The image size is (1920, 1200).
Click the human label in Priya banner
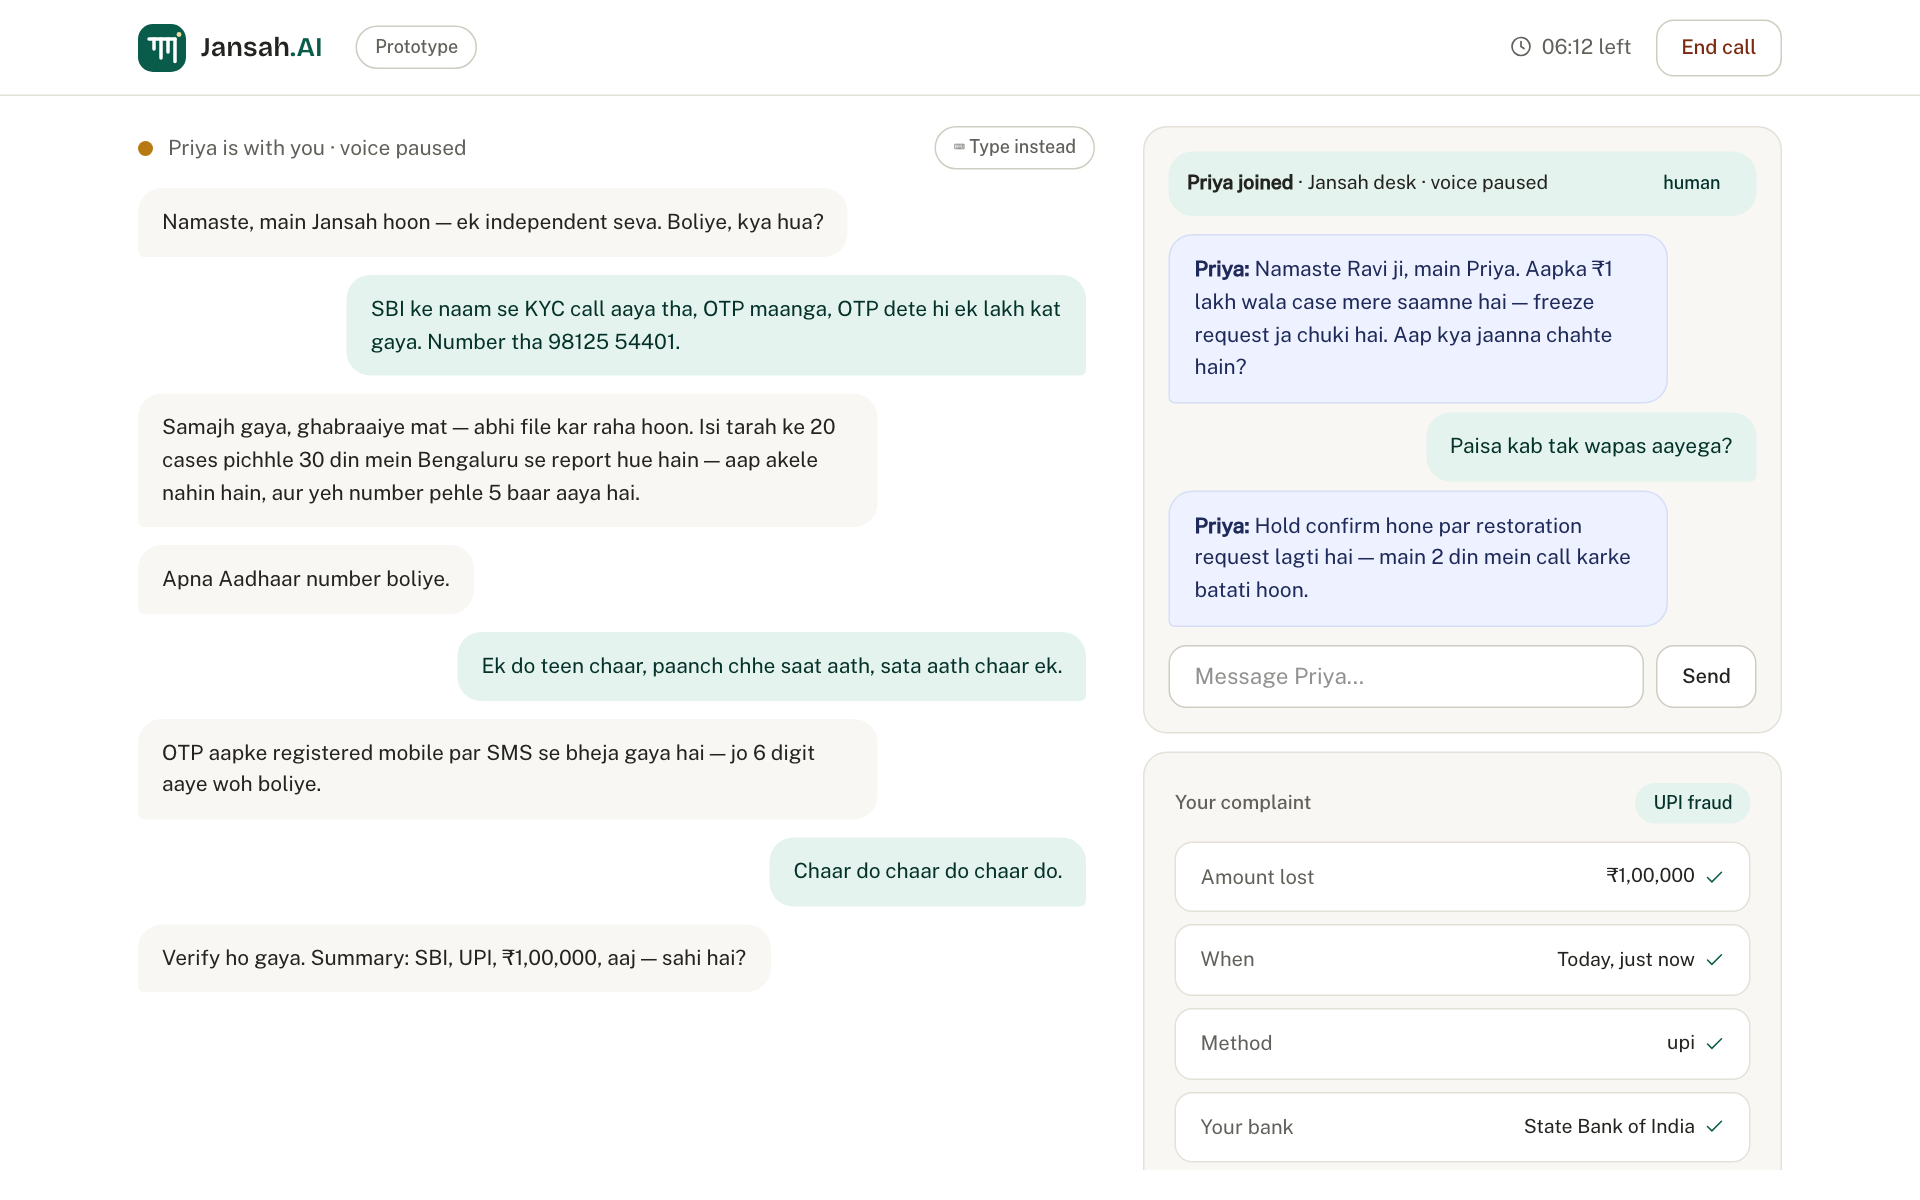pos(1691,183)
